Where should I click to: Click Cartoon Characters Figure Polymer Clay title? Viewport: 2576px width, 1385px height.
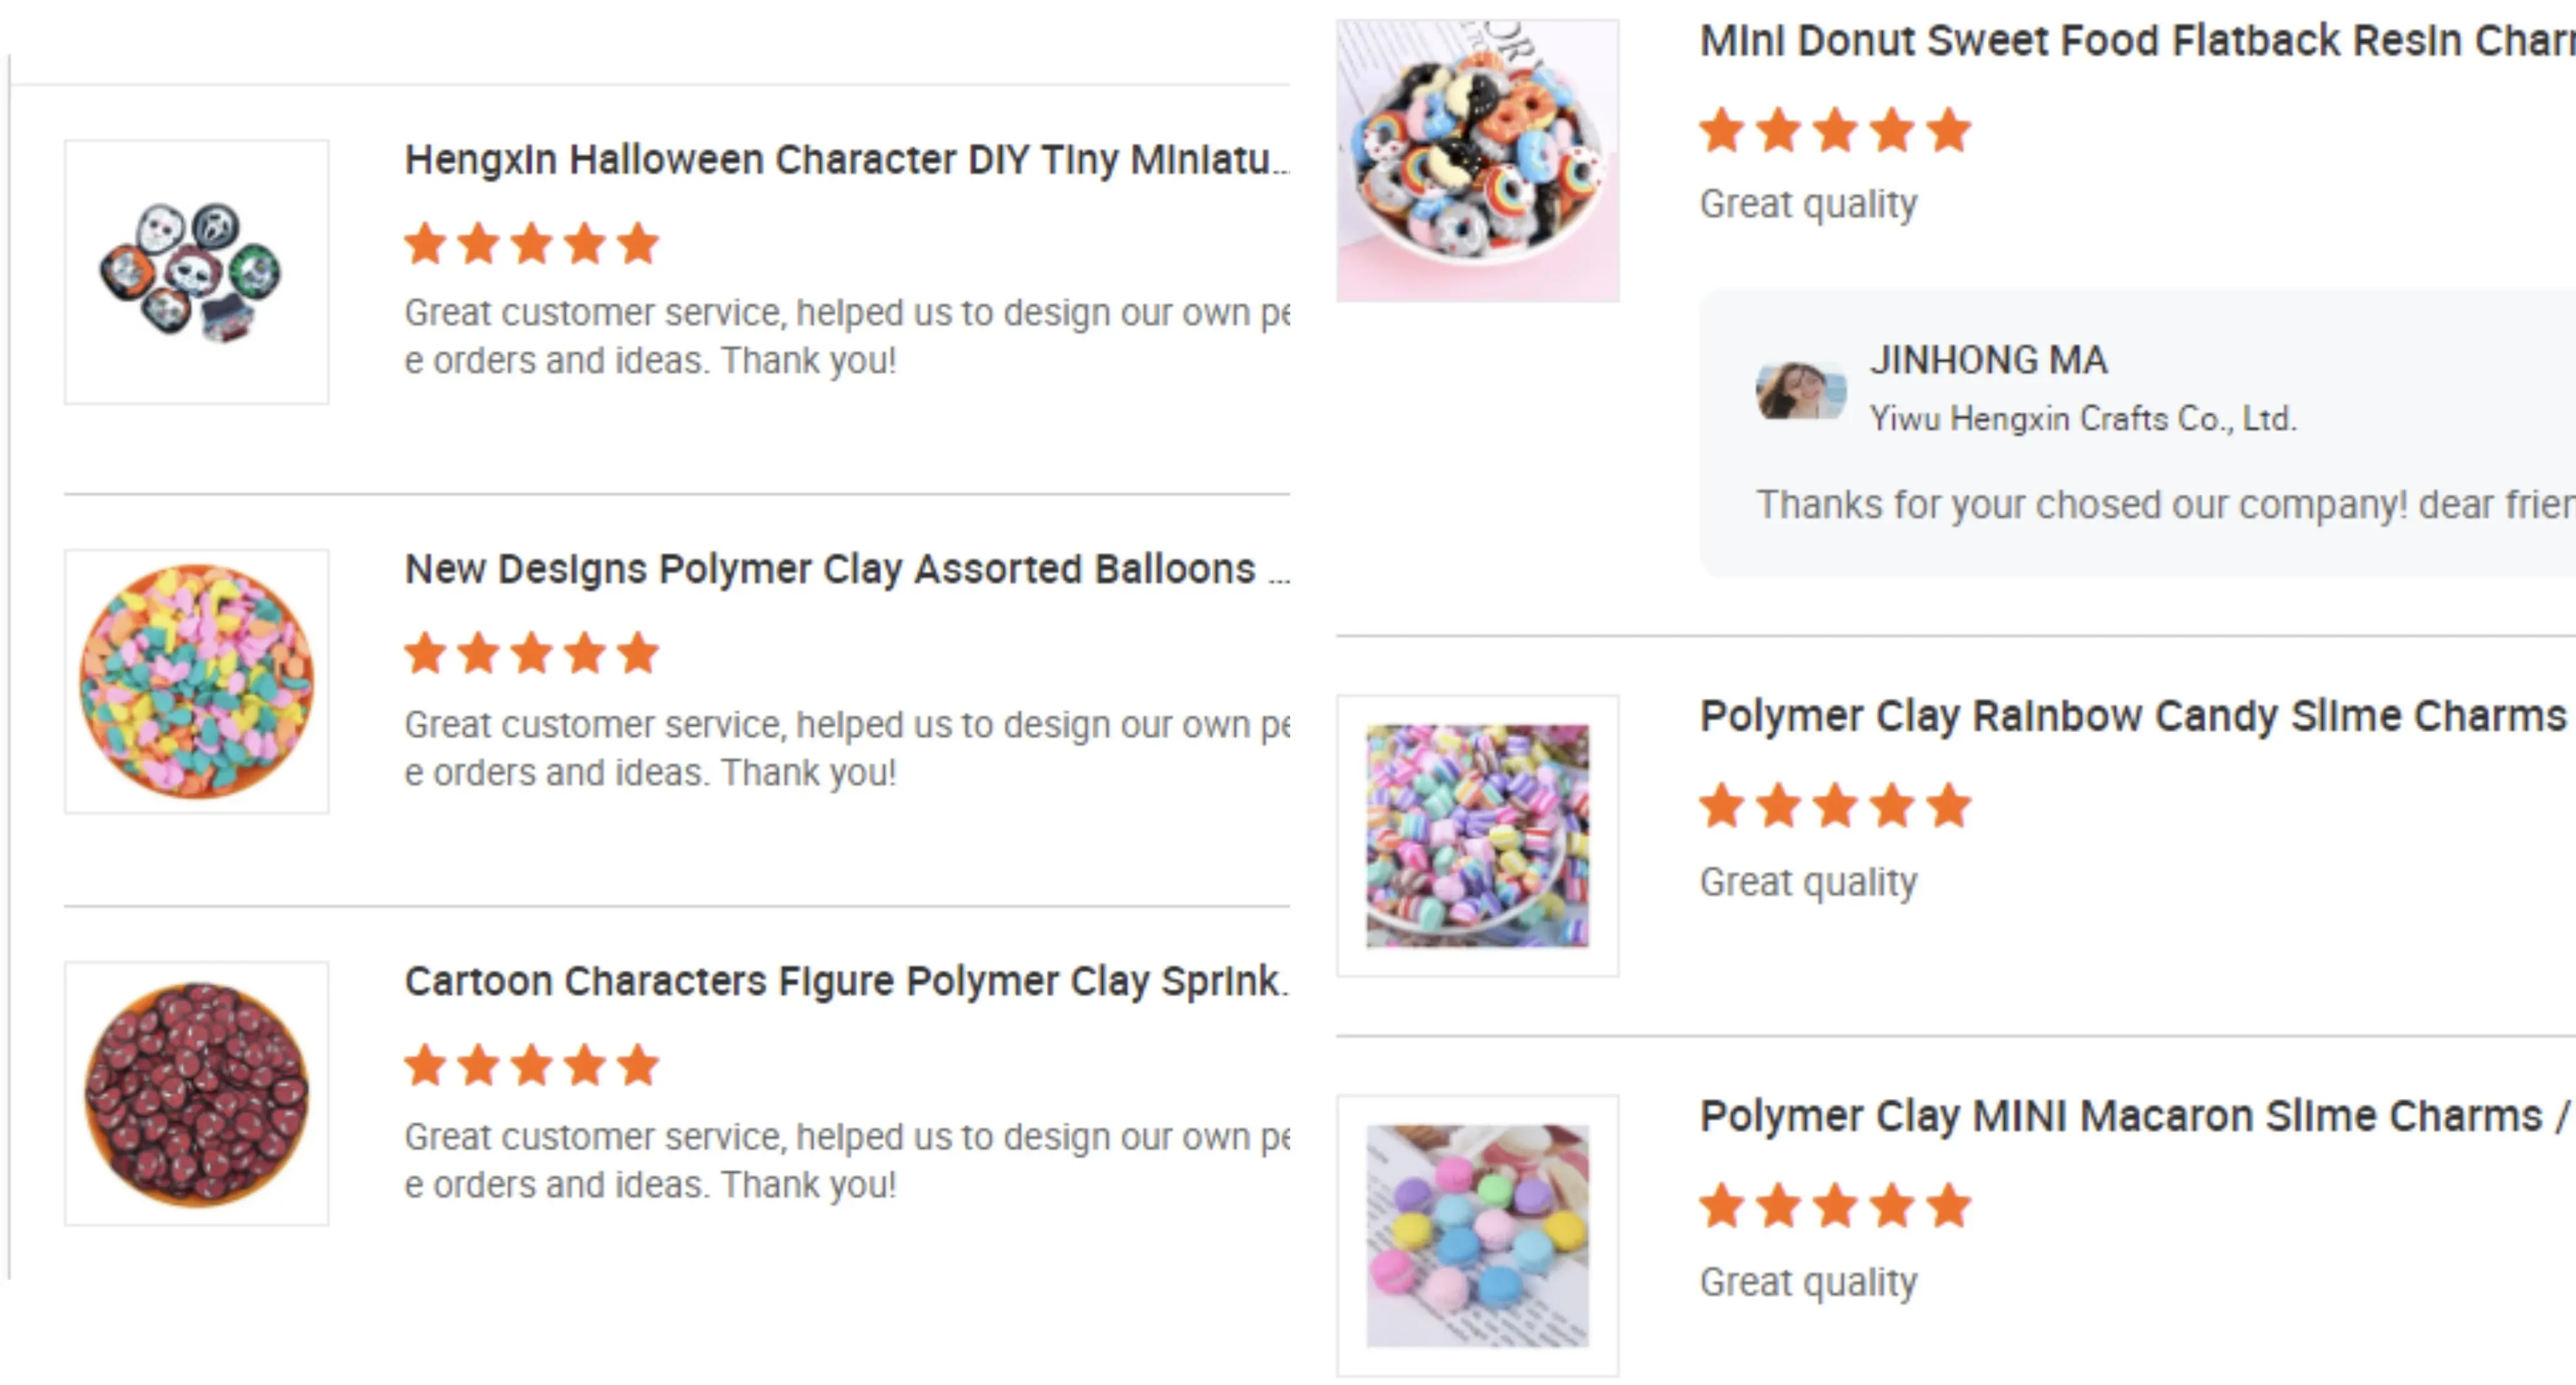pos(845,981)
